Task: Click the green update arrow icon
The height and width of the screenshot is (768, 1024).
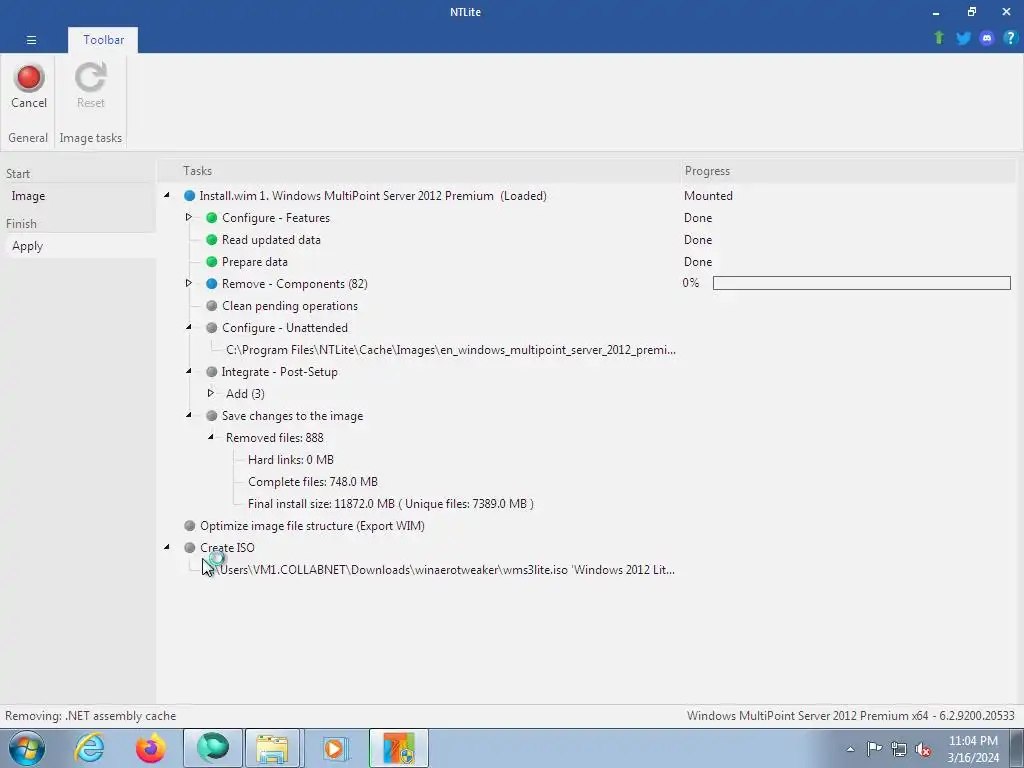Action: tap(939, 38)
